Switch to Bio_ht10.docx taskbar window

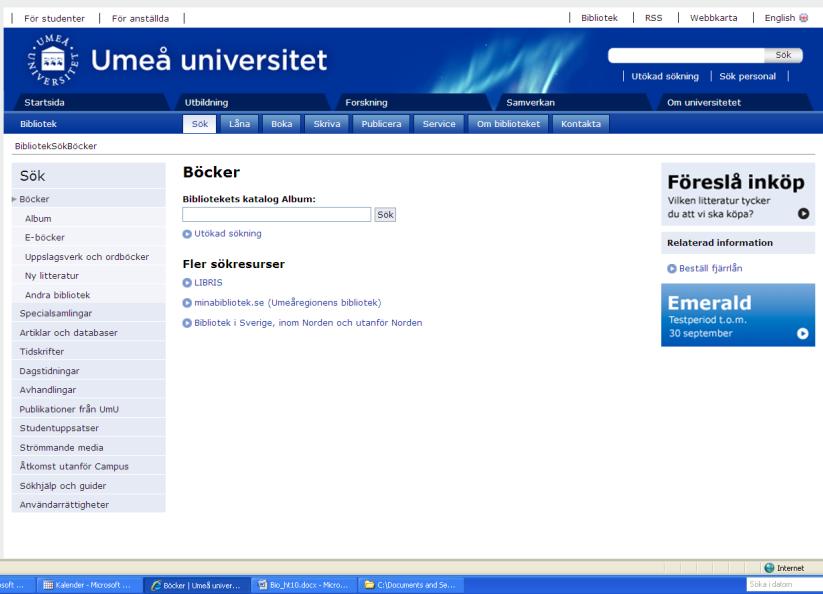(304, 585)
